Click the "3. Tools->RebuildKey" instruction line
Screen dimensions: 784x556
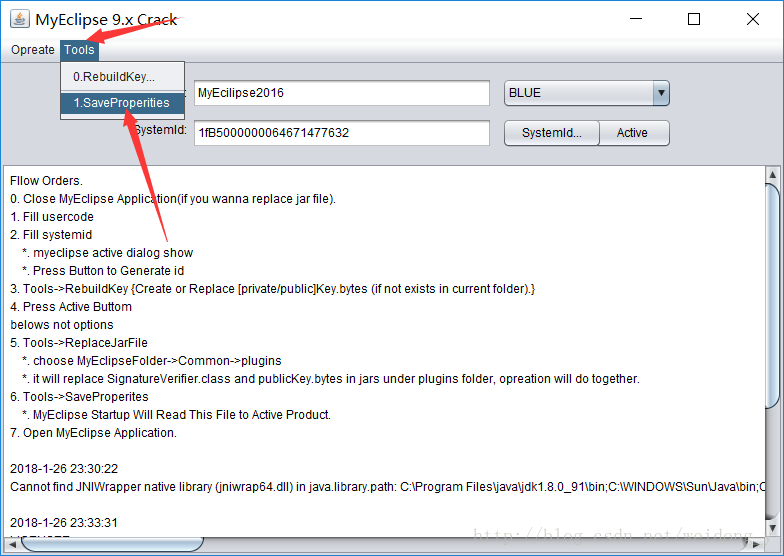(272, 289)
